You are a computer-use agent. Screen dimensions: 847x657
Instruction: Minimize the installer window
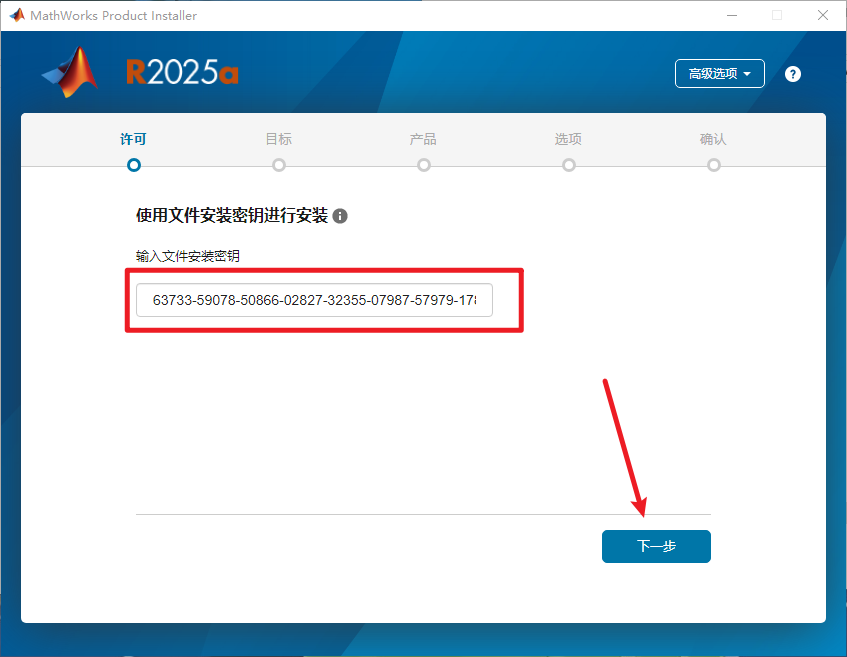click(732, 15)
